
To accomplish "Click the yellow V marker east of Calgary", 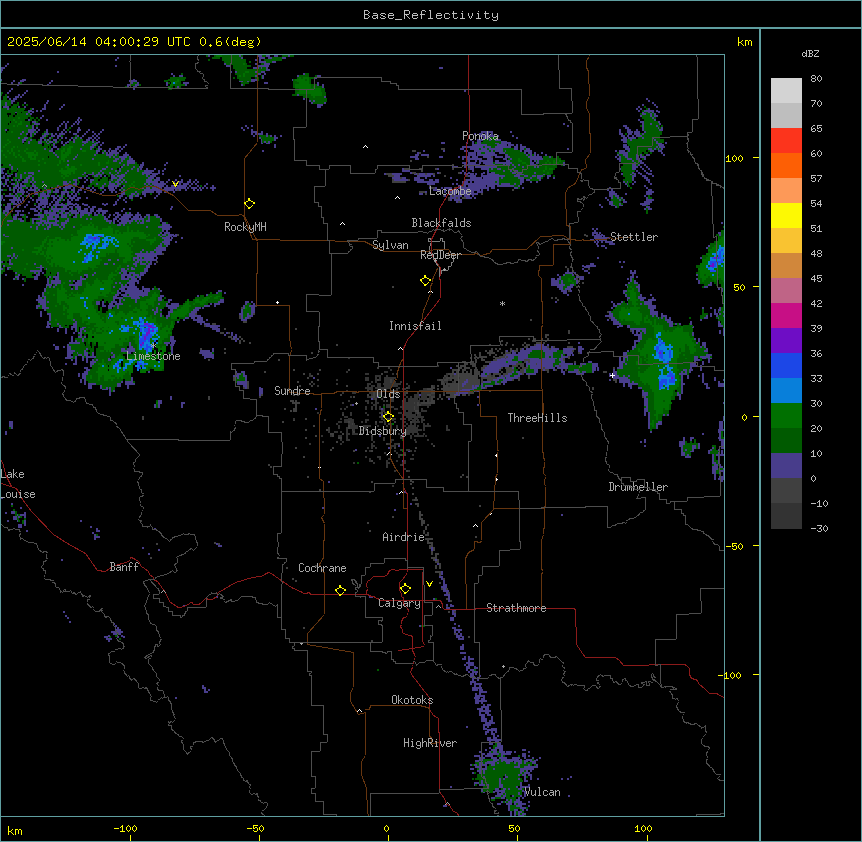I will tap(429, 584).
